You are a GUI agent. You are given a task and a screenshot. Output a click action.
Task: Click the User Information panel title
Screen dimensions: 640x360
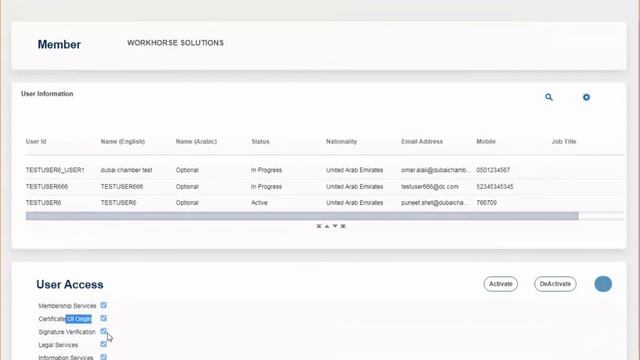47,94
